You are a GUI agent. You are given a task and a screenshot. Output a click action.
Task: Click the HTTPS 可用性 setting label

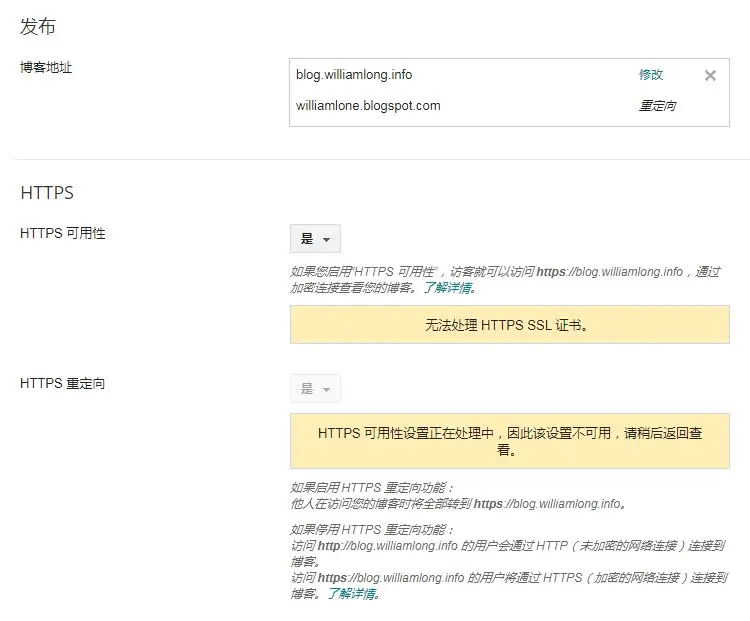[62, 234]
